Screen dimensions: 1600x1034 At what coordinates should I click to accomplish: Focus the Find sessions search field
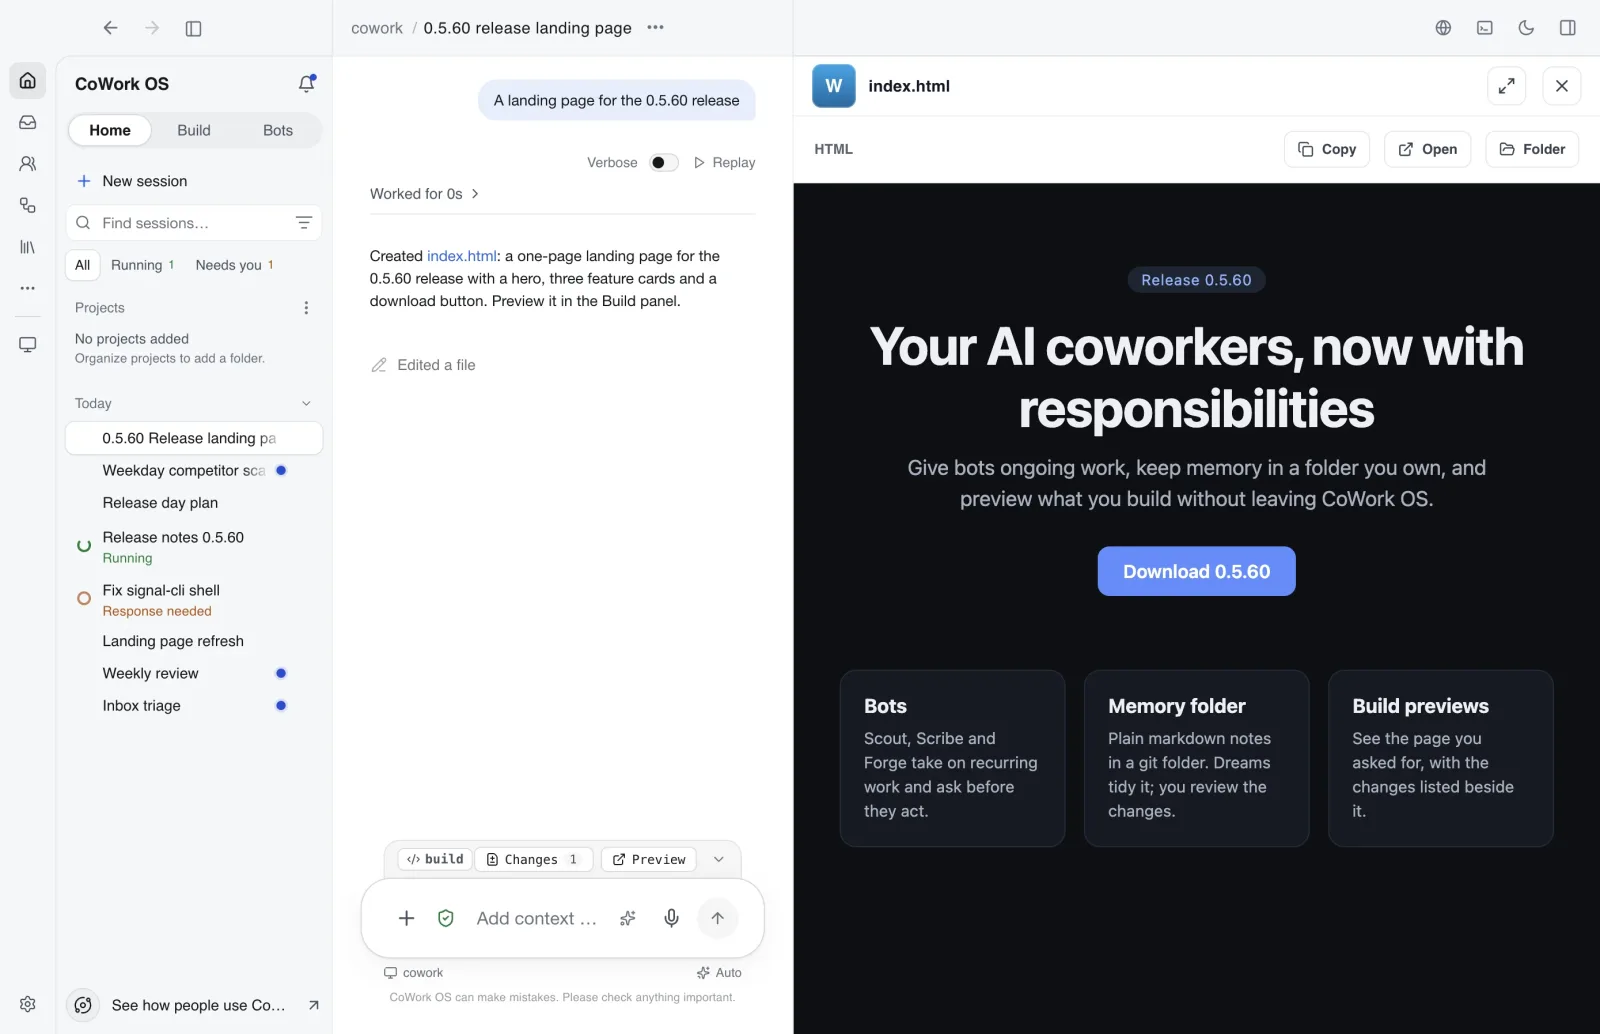click(194, 223)
